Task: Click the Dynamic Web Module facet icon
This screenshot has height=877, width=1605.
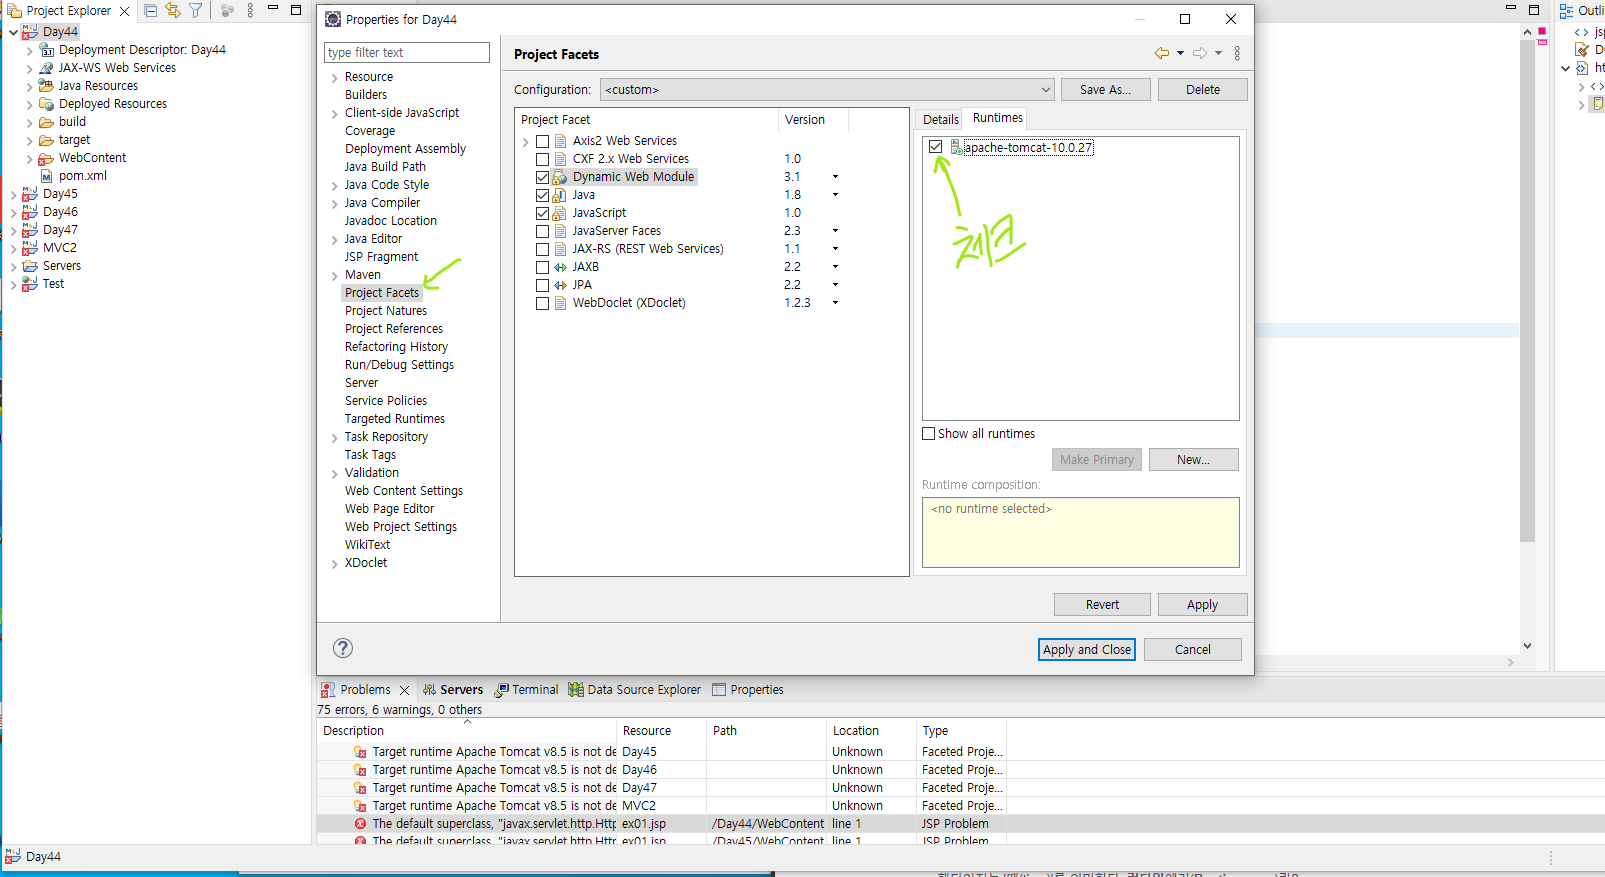Action: tap(560, 177)
